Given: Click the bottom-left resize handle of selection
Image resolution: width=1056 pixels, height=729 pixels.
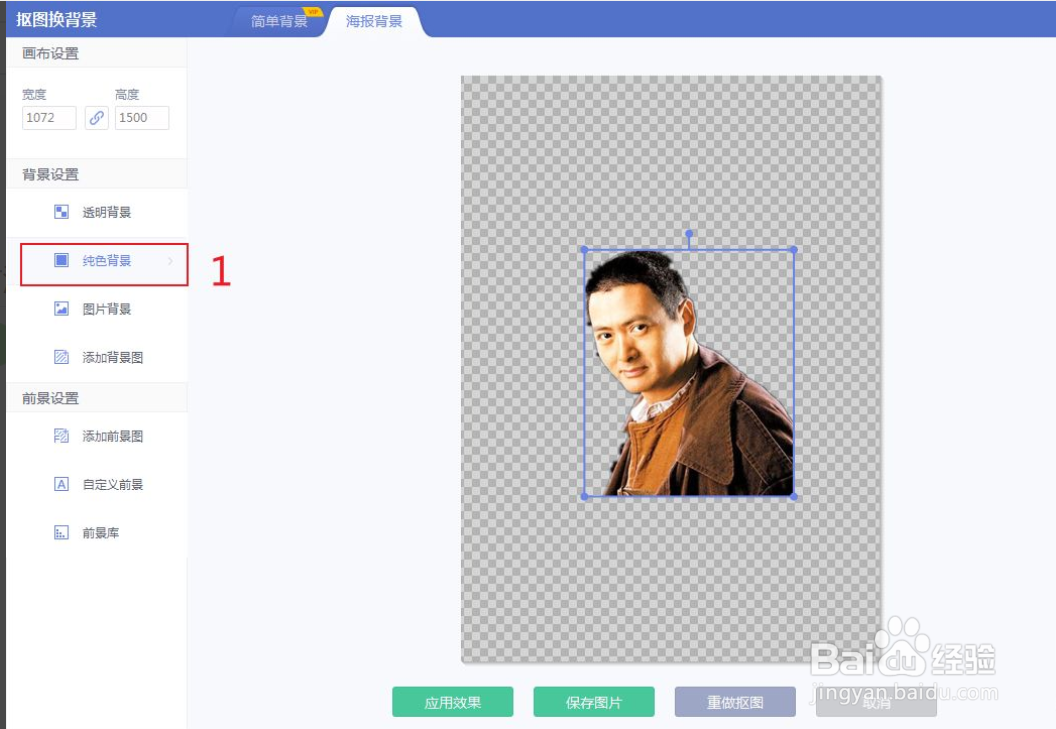Looking at the screenshot, I should 584,497.
